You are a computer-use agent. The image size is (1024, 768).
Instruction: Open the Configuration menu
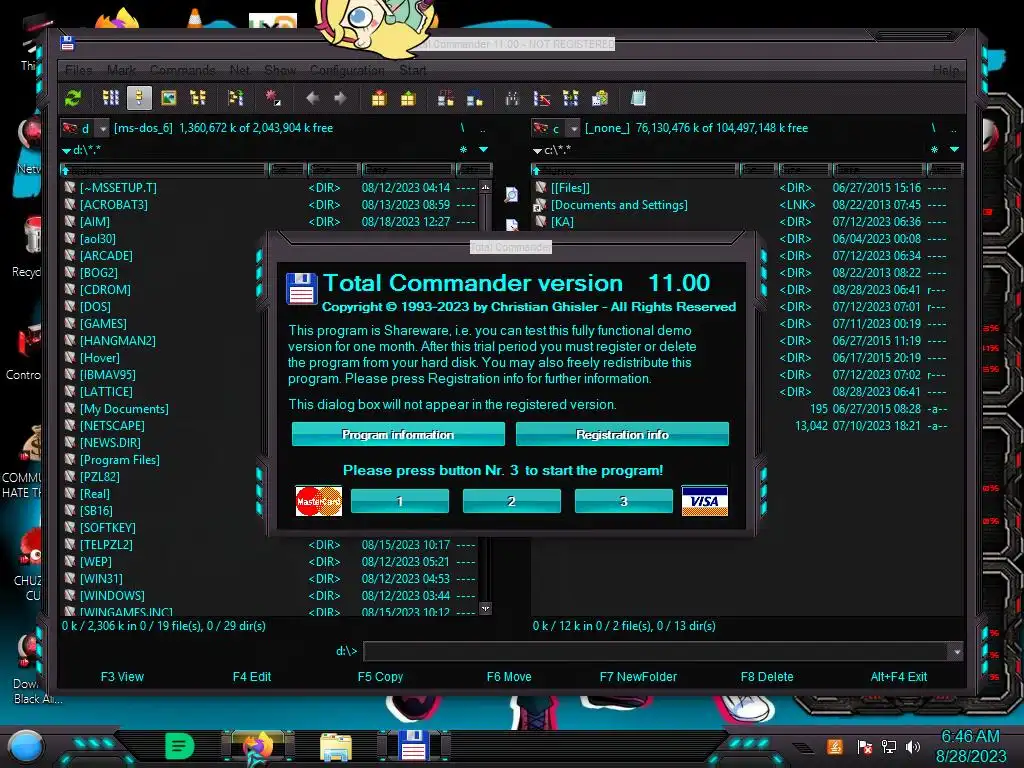(347, 70)
